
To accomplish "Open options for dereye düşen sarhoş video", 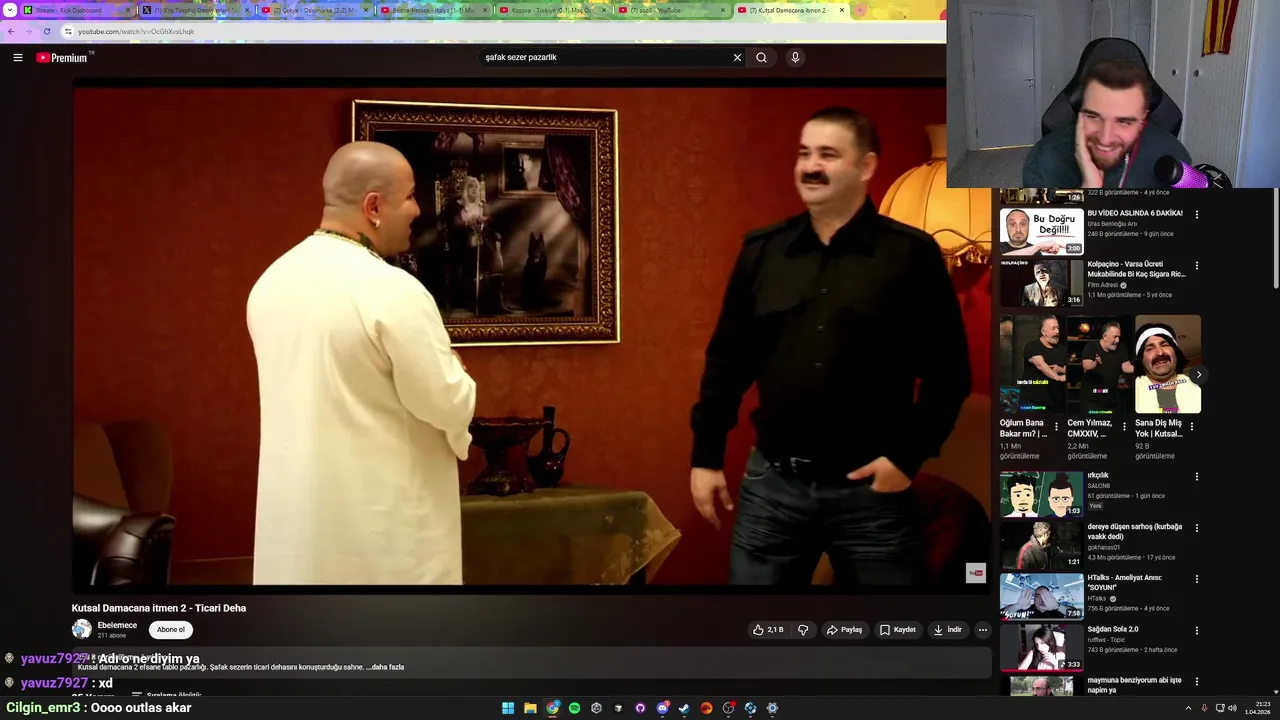I will pos(1196,529).
